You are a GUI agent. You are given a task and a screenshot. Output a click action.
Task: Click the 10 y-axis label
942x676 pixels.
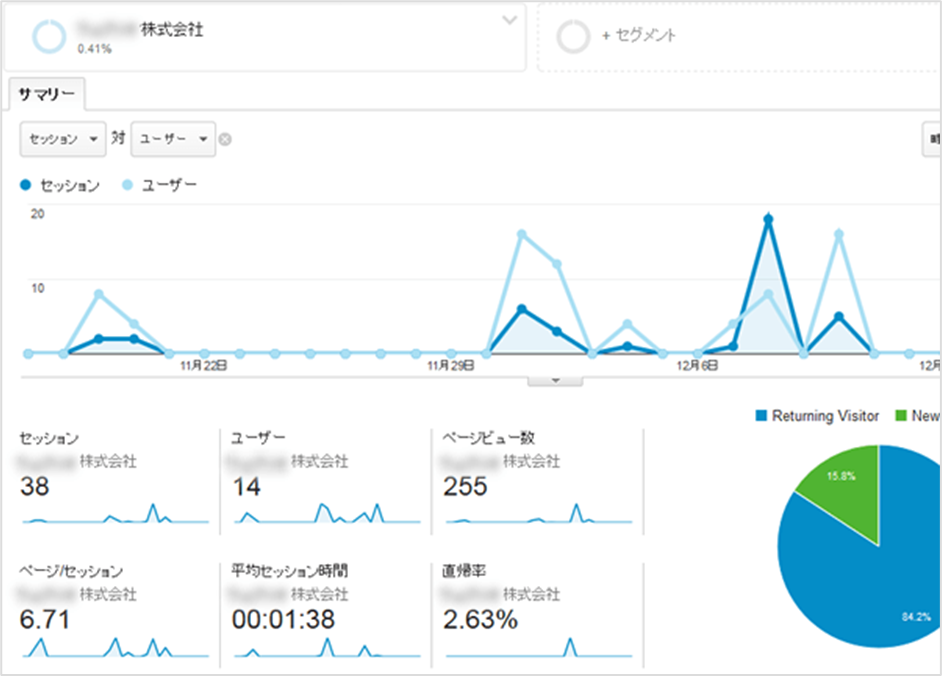(38, 288)
